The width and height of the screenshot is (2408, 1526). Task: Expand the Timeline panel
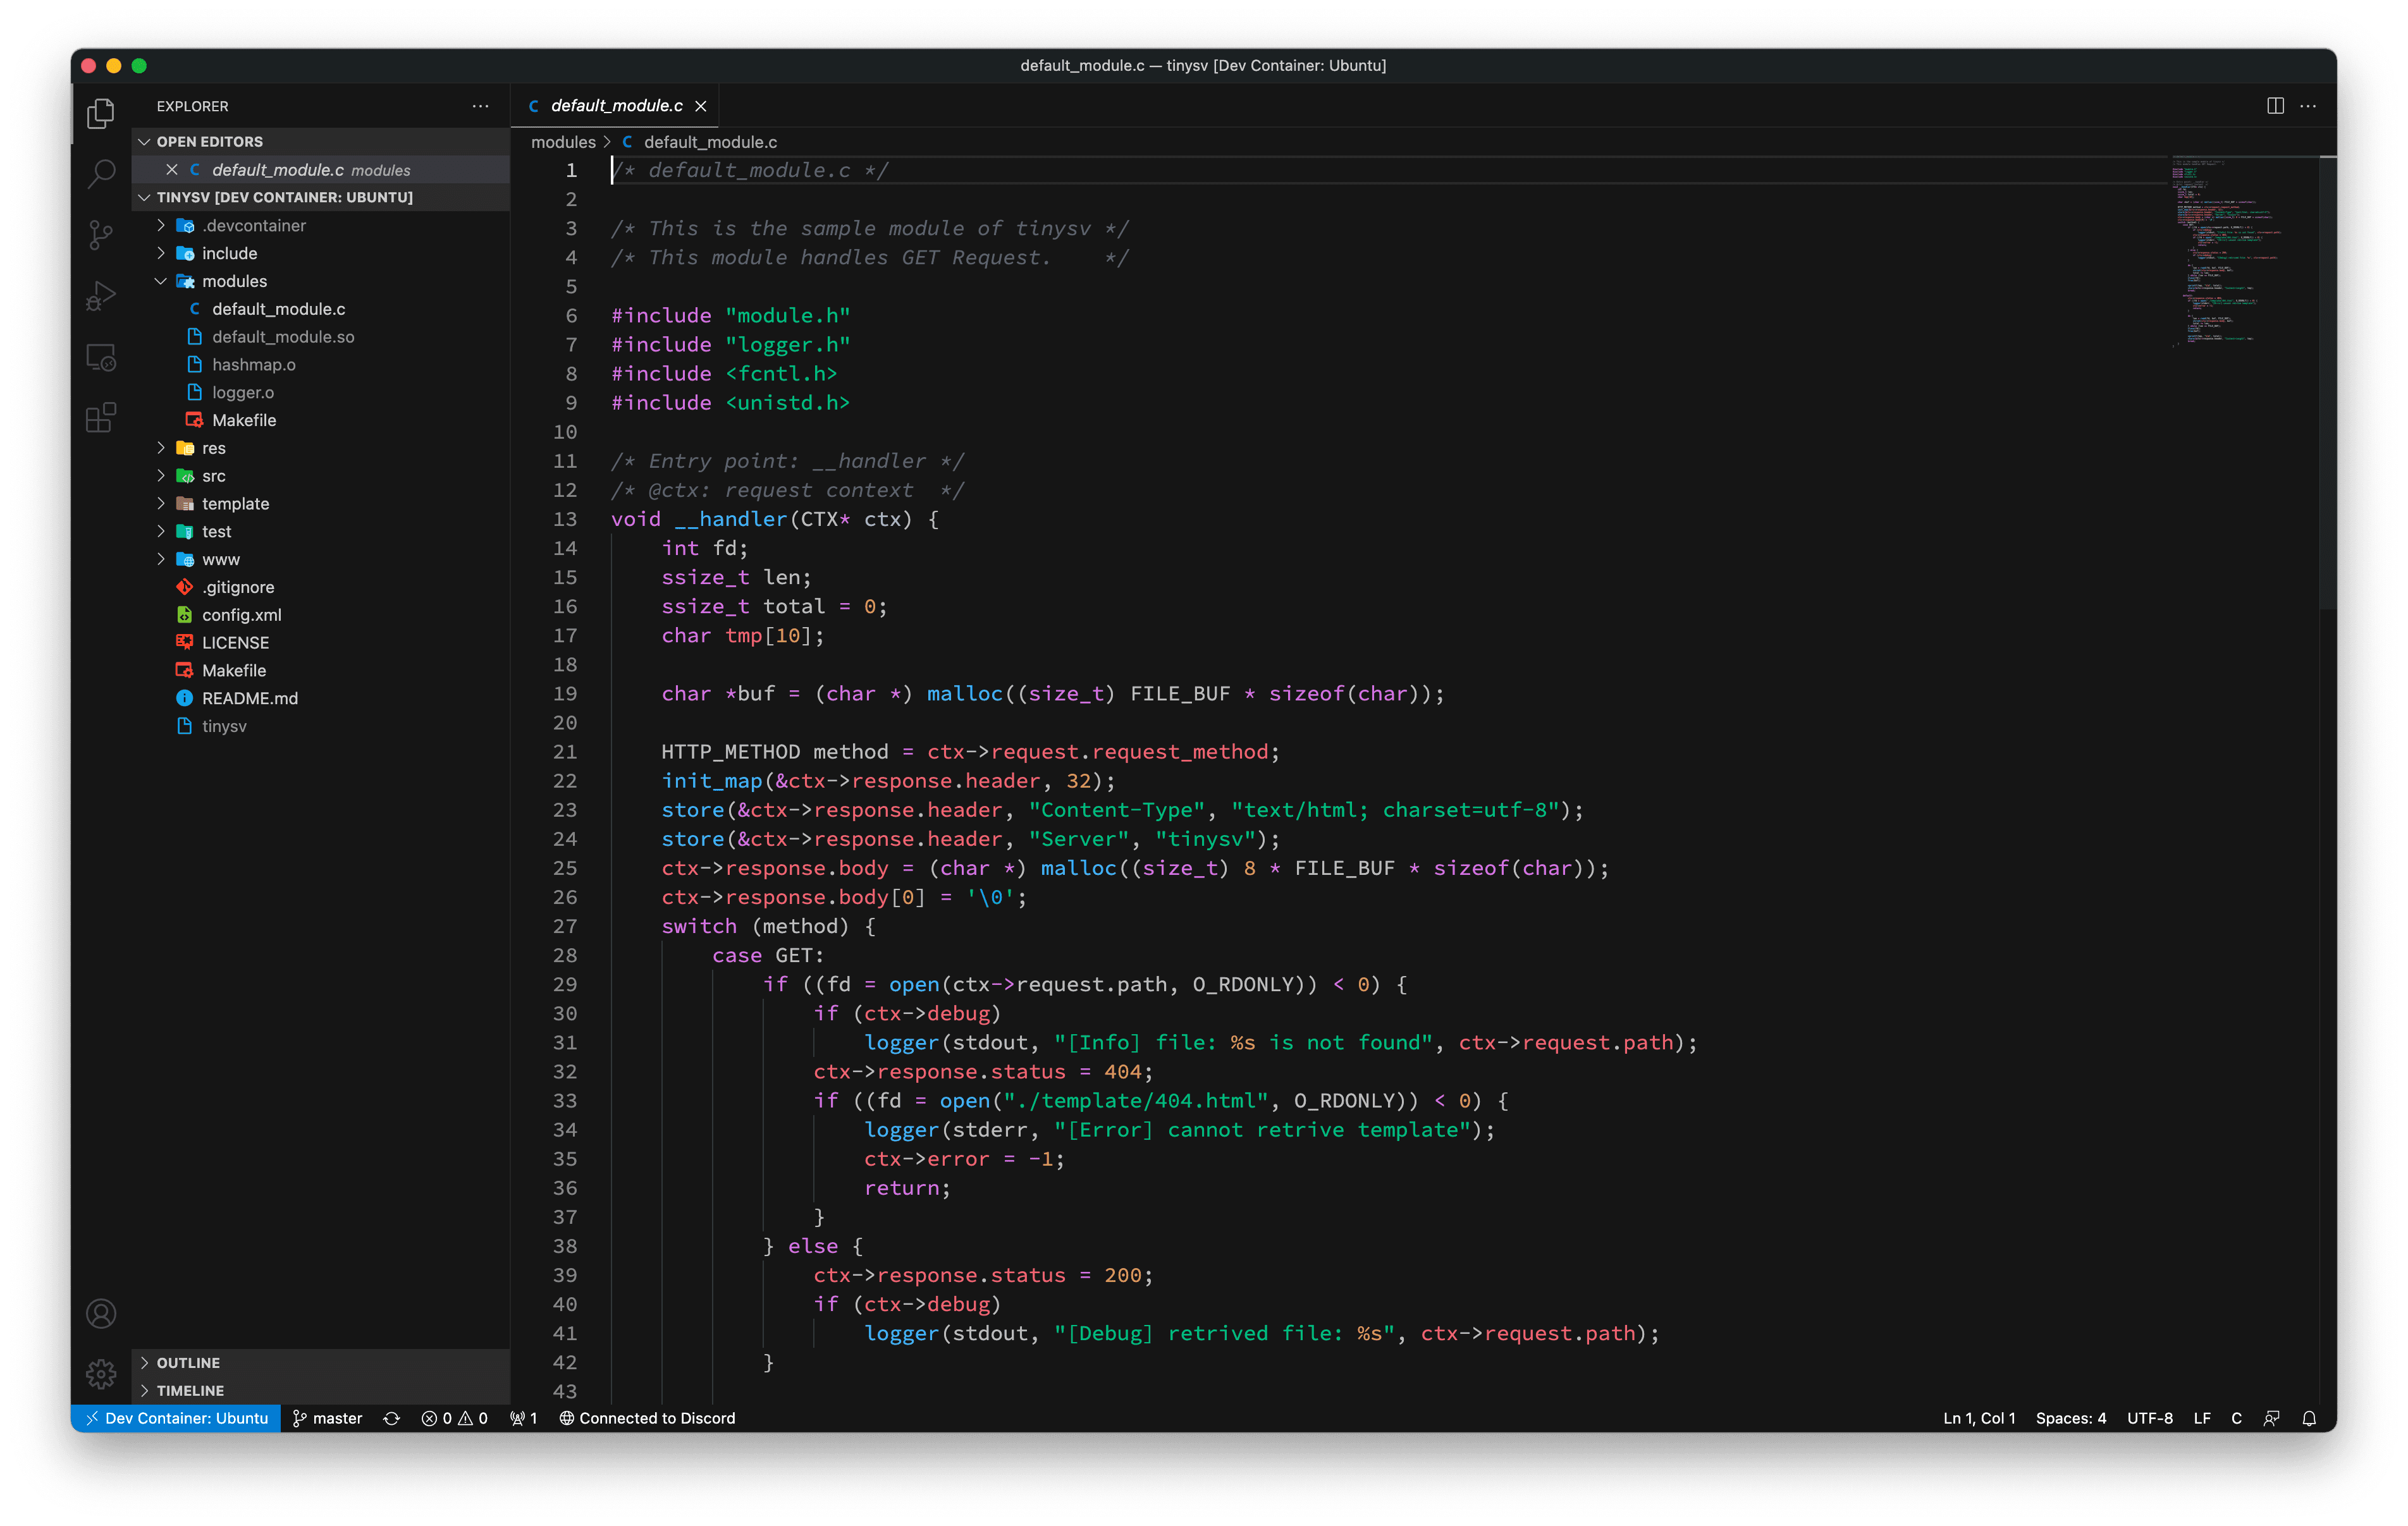click(x=321, y=1391)
